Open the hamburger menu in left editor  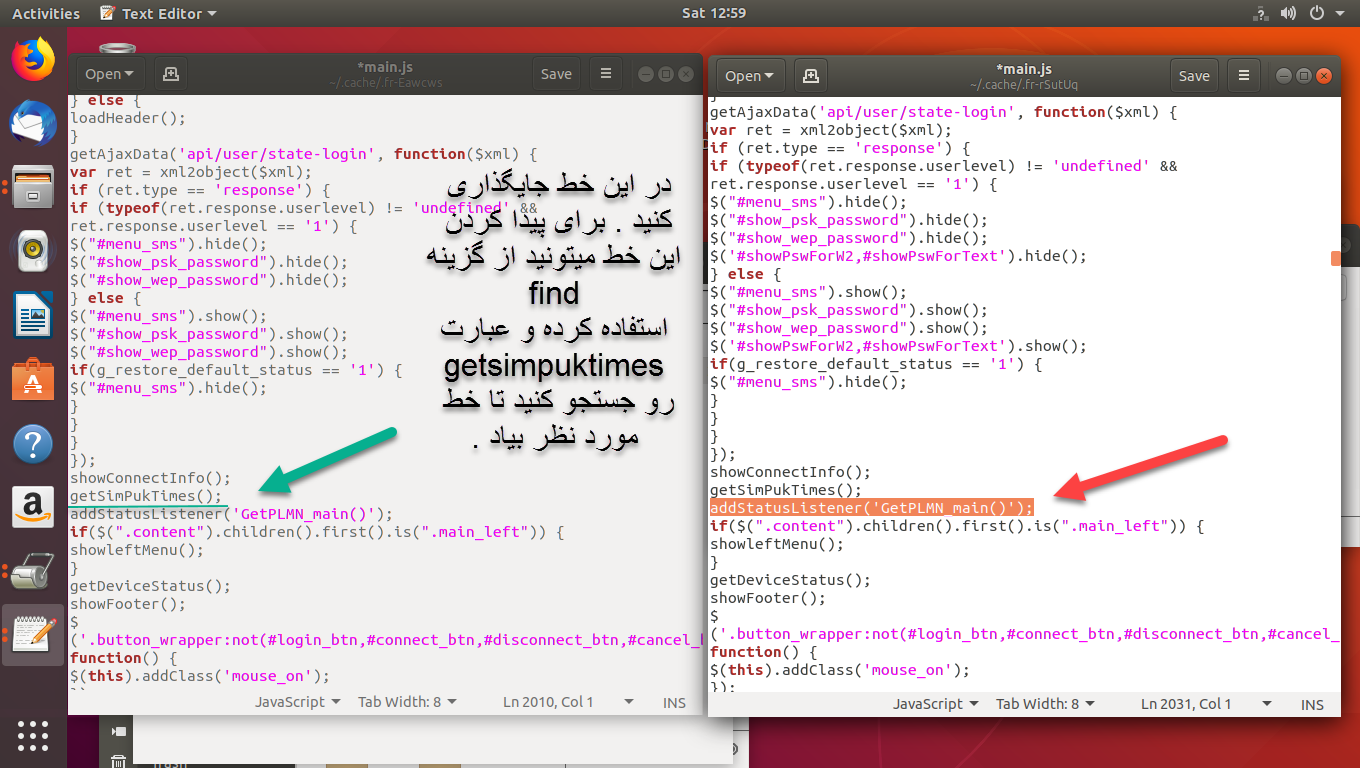[605, 74]
